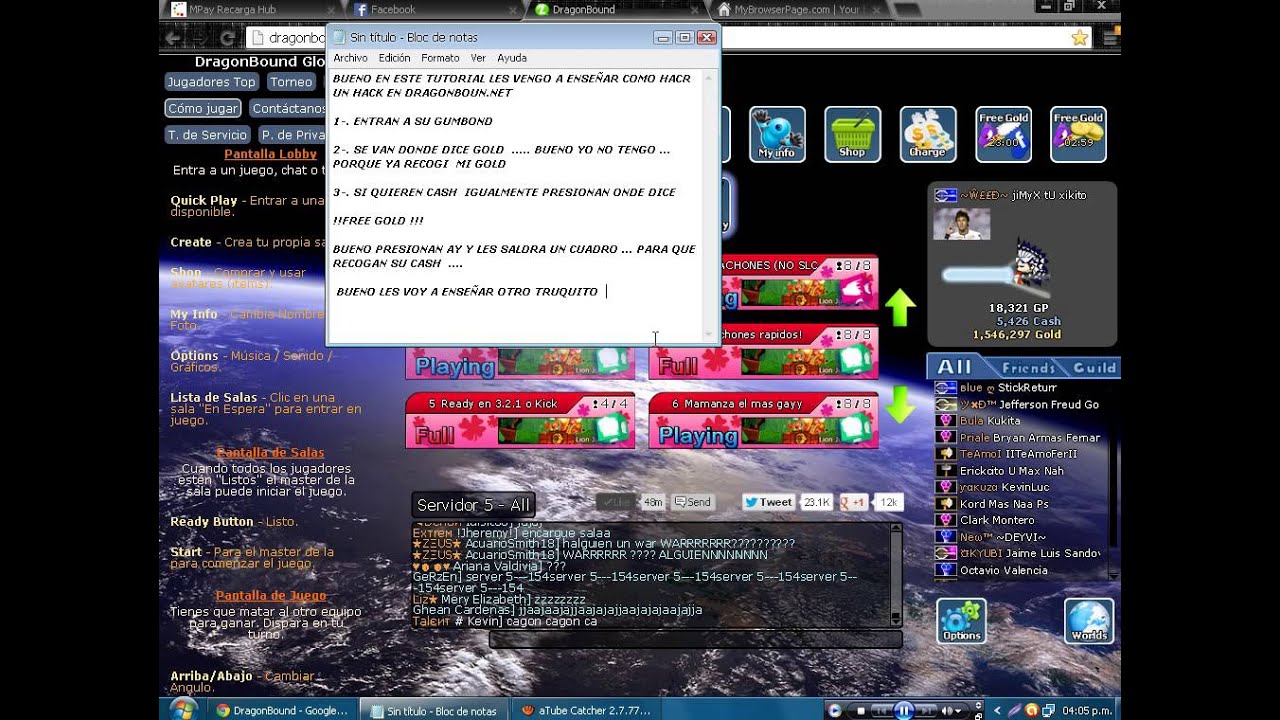This screenshot has height=720, width=1280.
Task: Click the chat message input field
Action: (695, 639)
